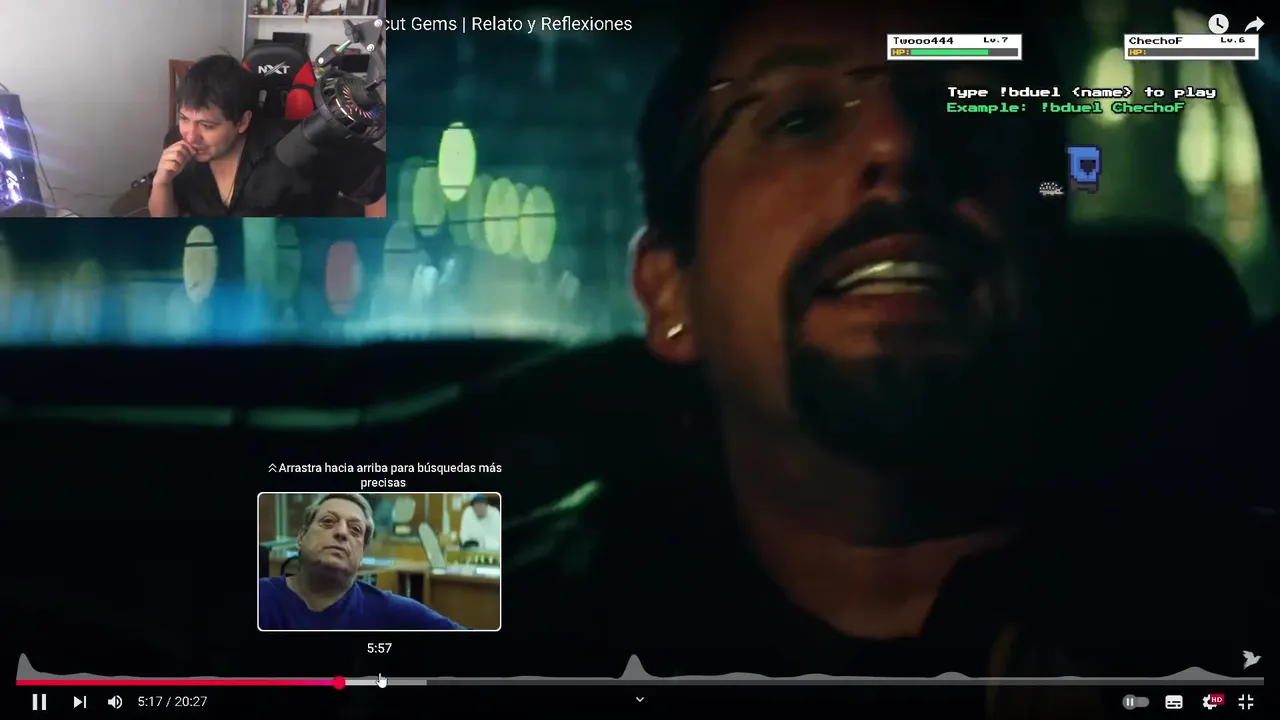Click the 5:17 / 20:27 time display
This screenshot has width=1280, height=720.
(x=172, y=702)
